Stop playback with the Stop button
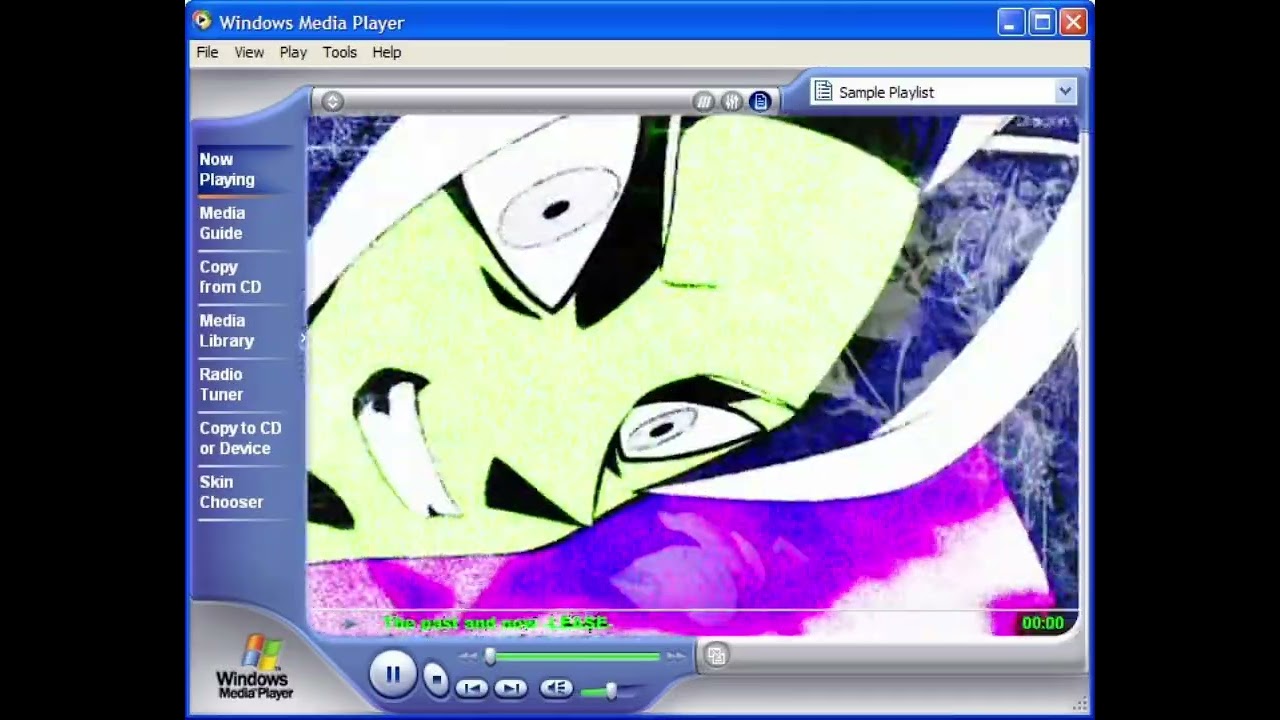 [x=435, y=679]
